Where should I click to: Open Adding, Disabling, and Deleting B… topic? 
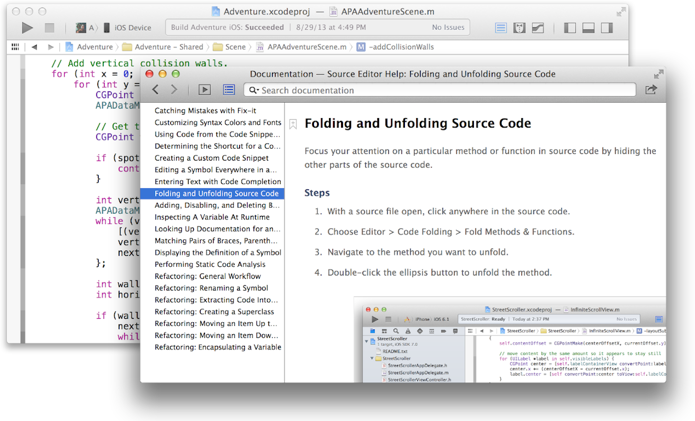217,205
